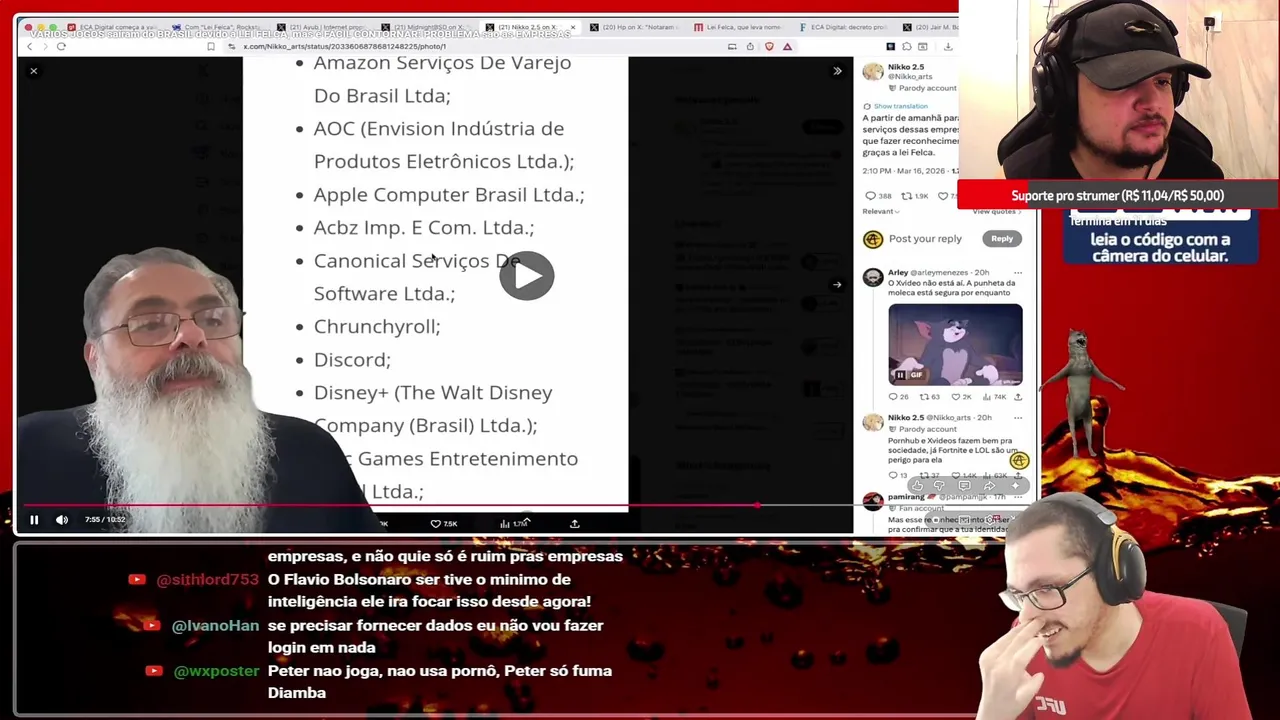Pause the Tom and Jerry GIF
The height and width of the screenshot is (720, 1280).
pyautogui.click(x=900, y=375)
